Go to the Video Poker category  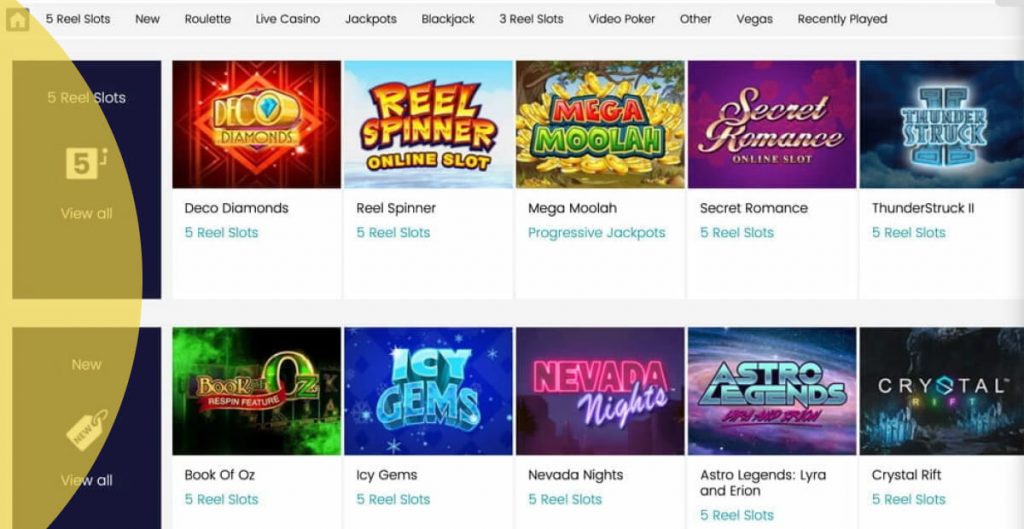click(x=621, y=19)
